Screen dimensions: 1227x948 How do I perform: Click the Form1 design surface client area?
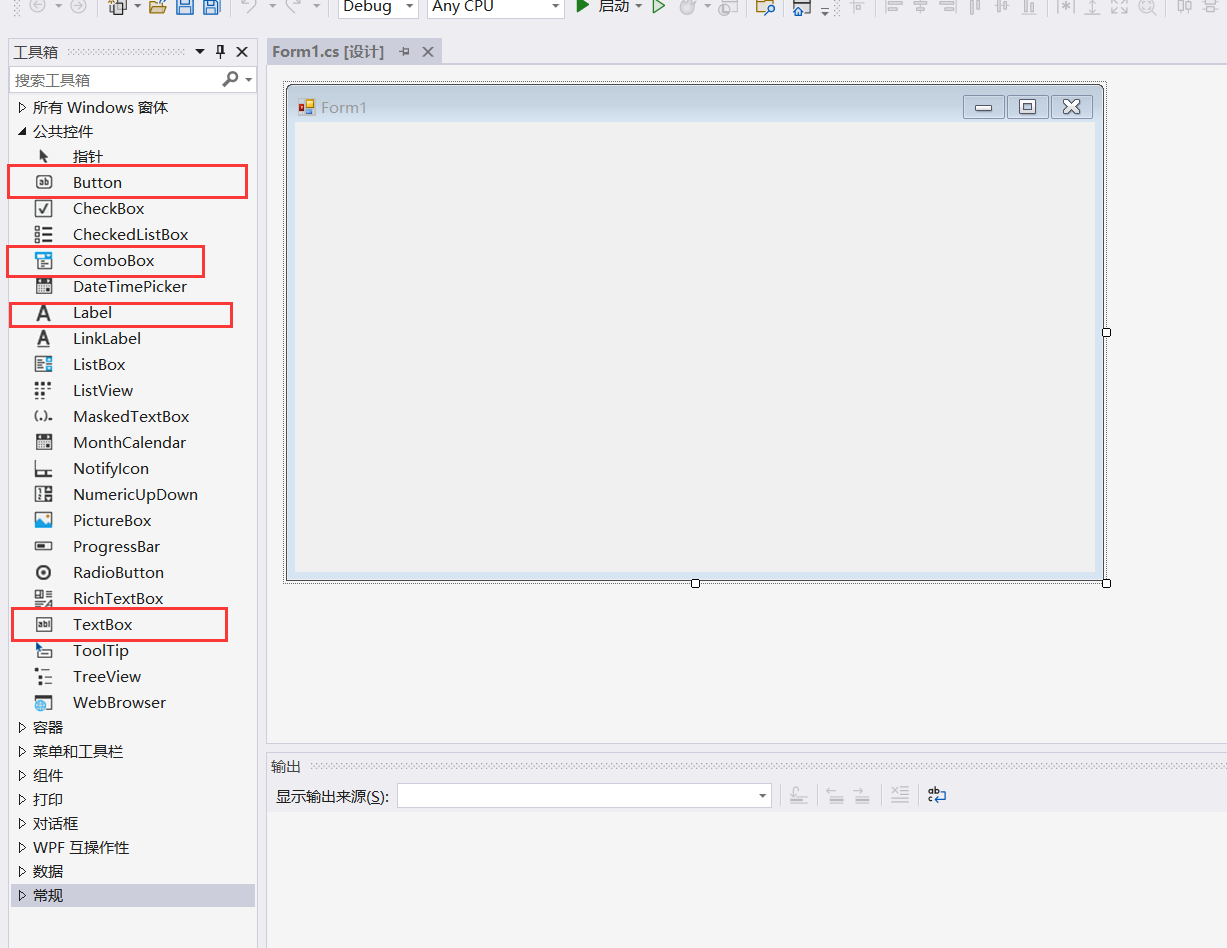(695, 347)
